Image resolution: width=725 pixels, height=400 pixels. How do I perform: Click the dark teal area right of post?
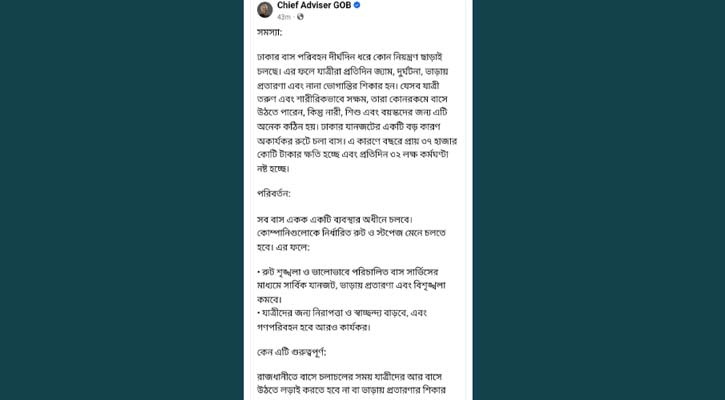point(600,200)
